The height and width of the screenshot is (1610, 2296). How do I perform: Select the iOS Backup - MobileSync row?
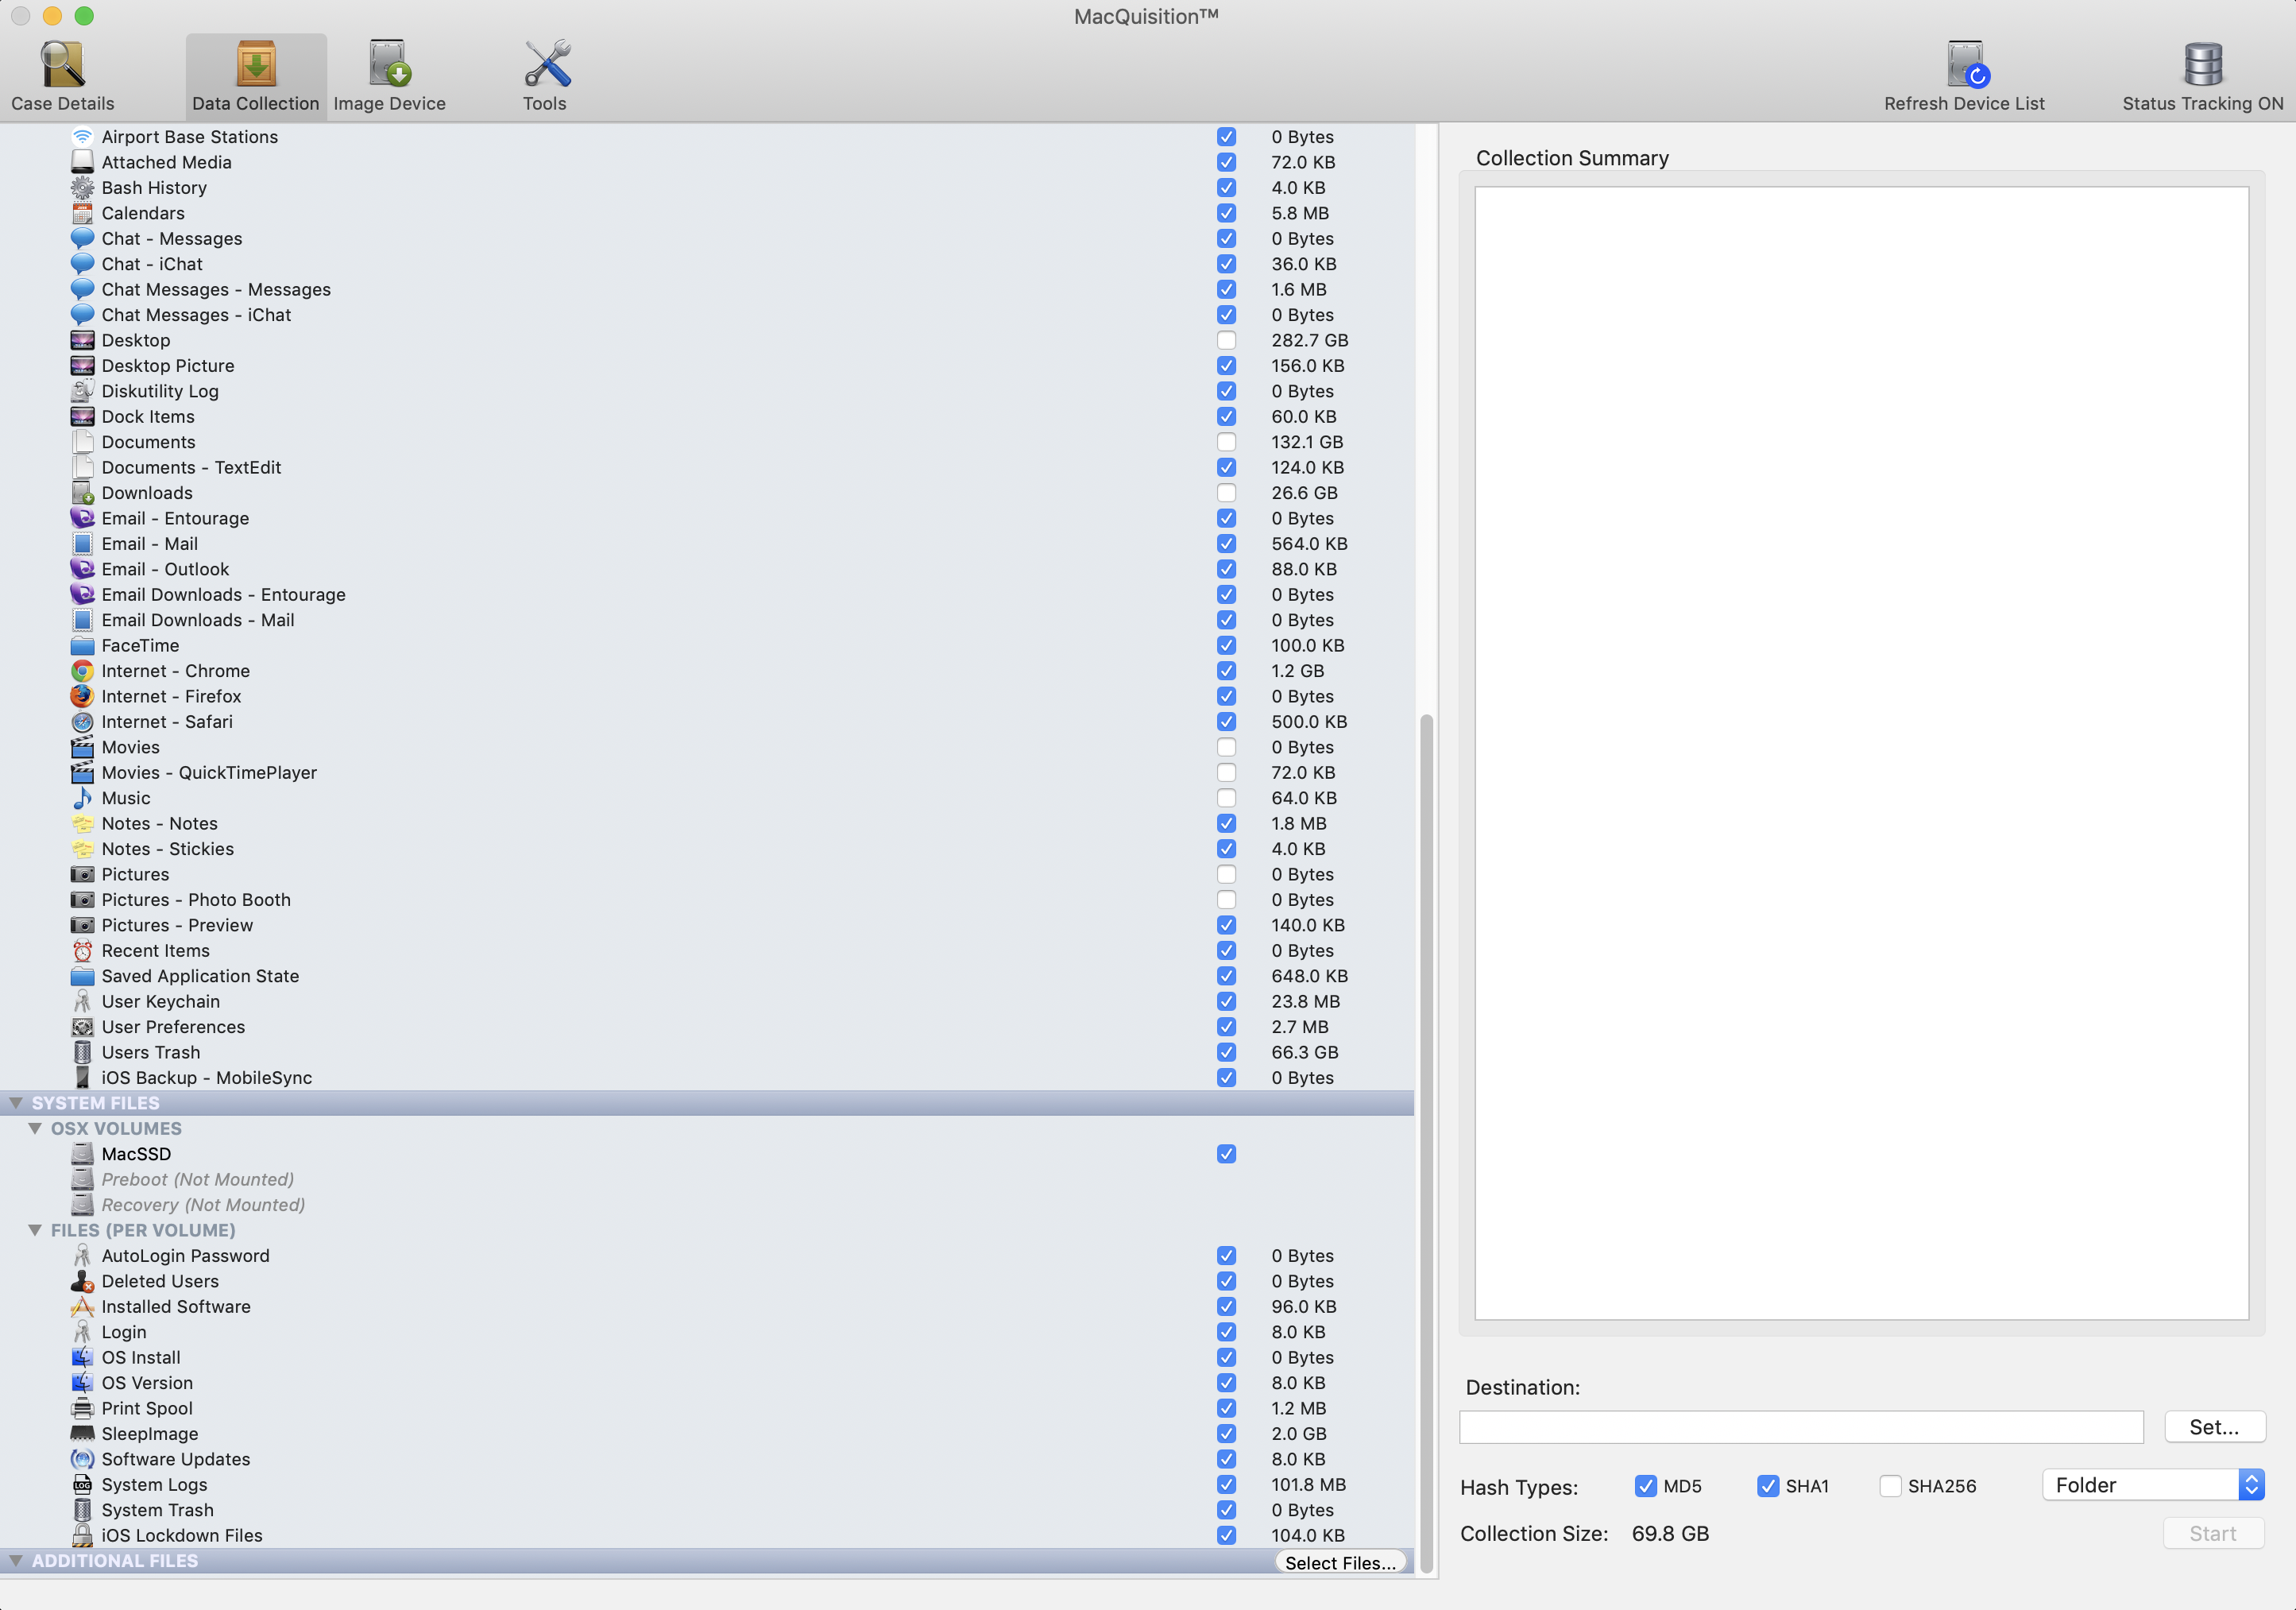707,1078
